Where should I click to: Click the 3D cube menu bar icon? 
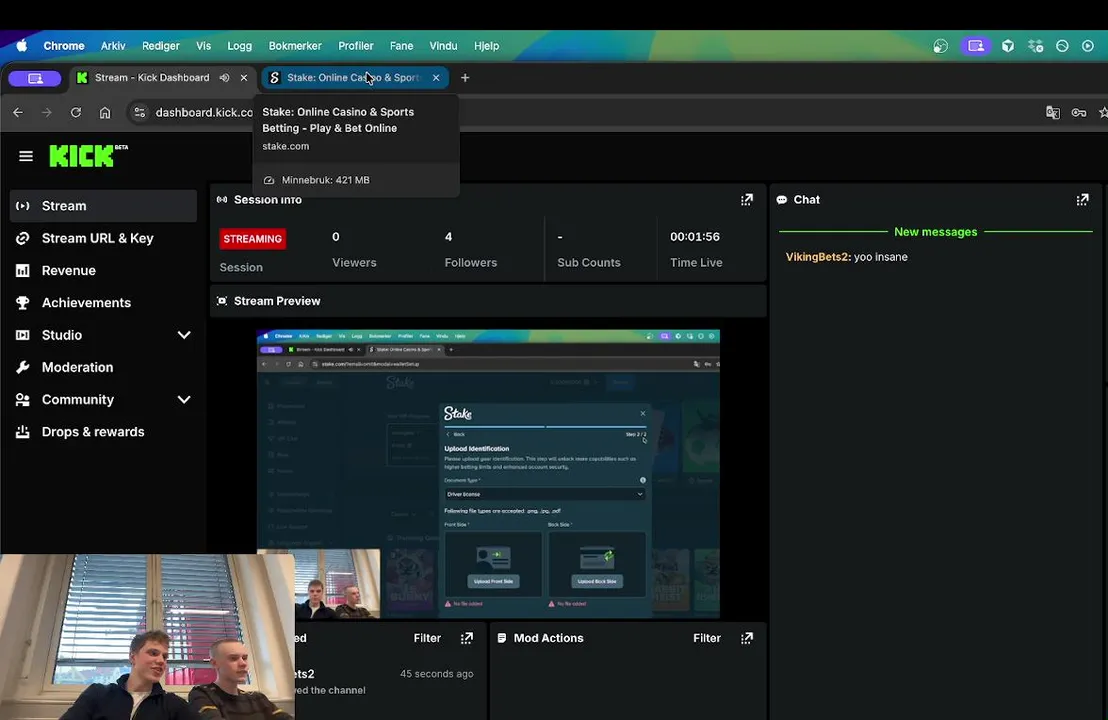pyautogui.click(x=1008, y=46)
